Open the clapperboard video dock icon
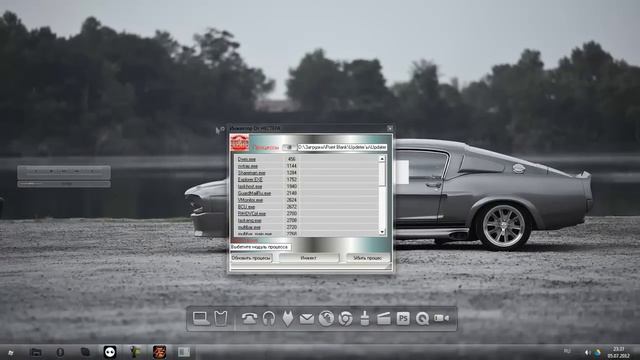The height and width of the screenshot is (360, 640). coord(384,318)
